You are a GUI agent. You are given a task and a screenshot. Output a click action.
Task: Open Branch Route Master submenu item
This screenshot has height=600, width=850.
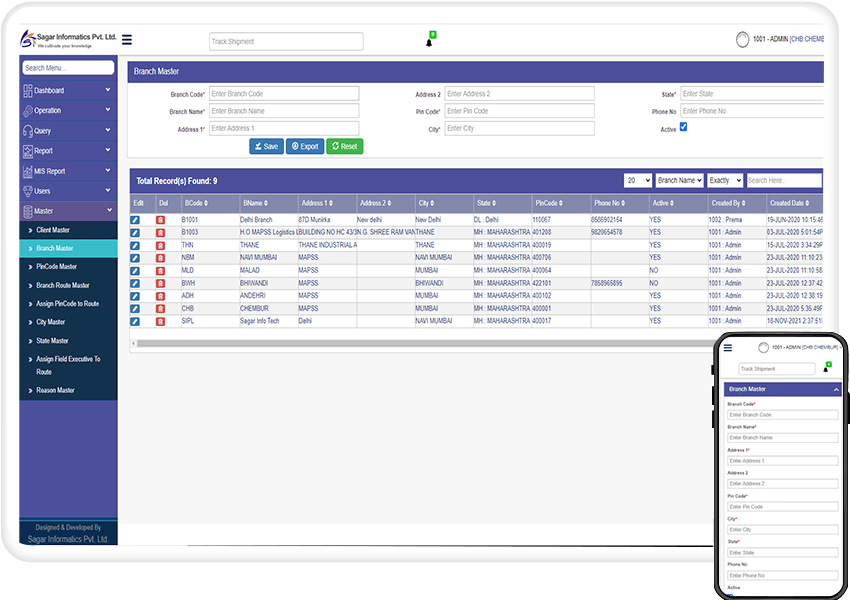click(x=68, y=285)
